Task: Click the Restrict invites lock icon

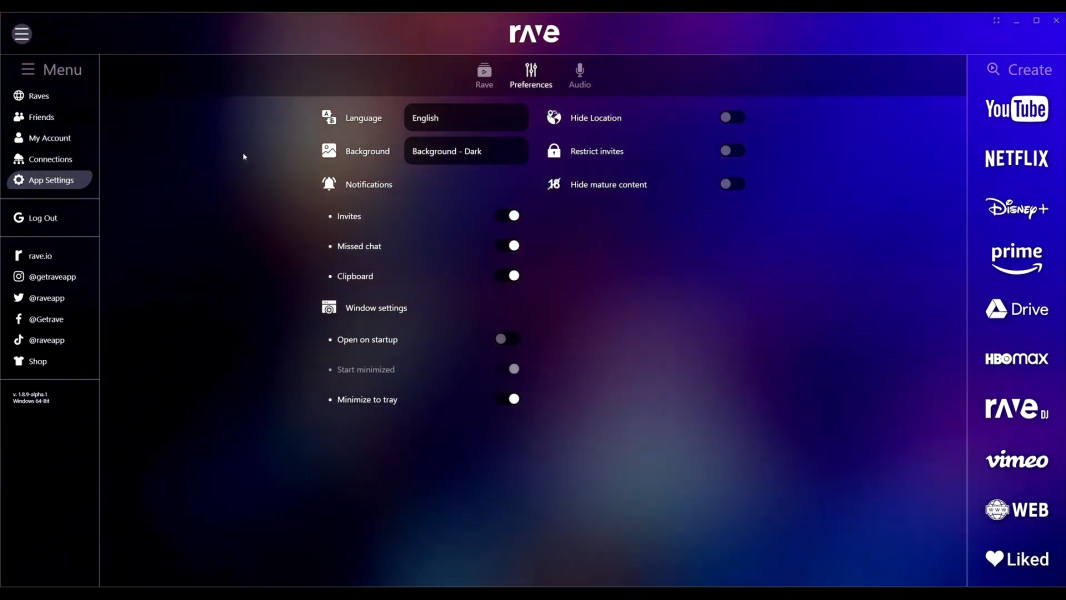Action: [554, 150]
